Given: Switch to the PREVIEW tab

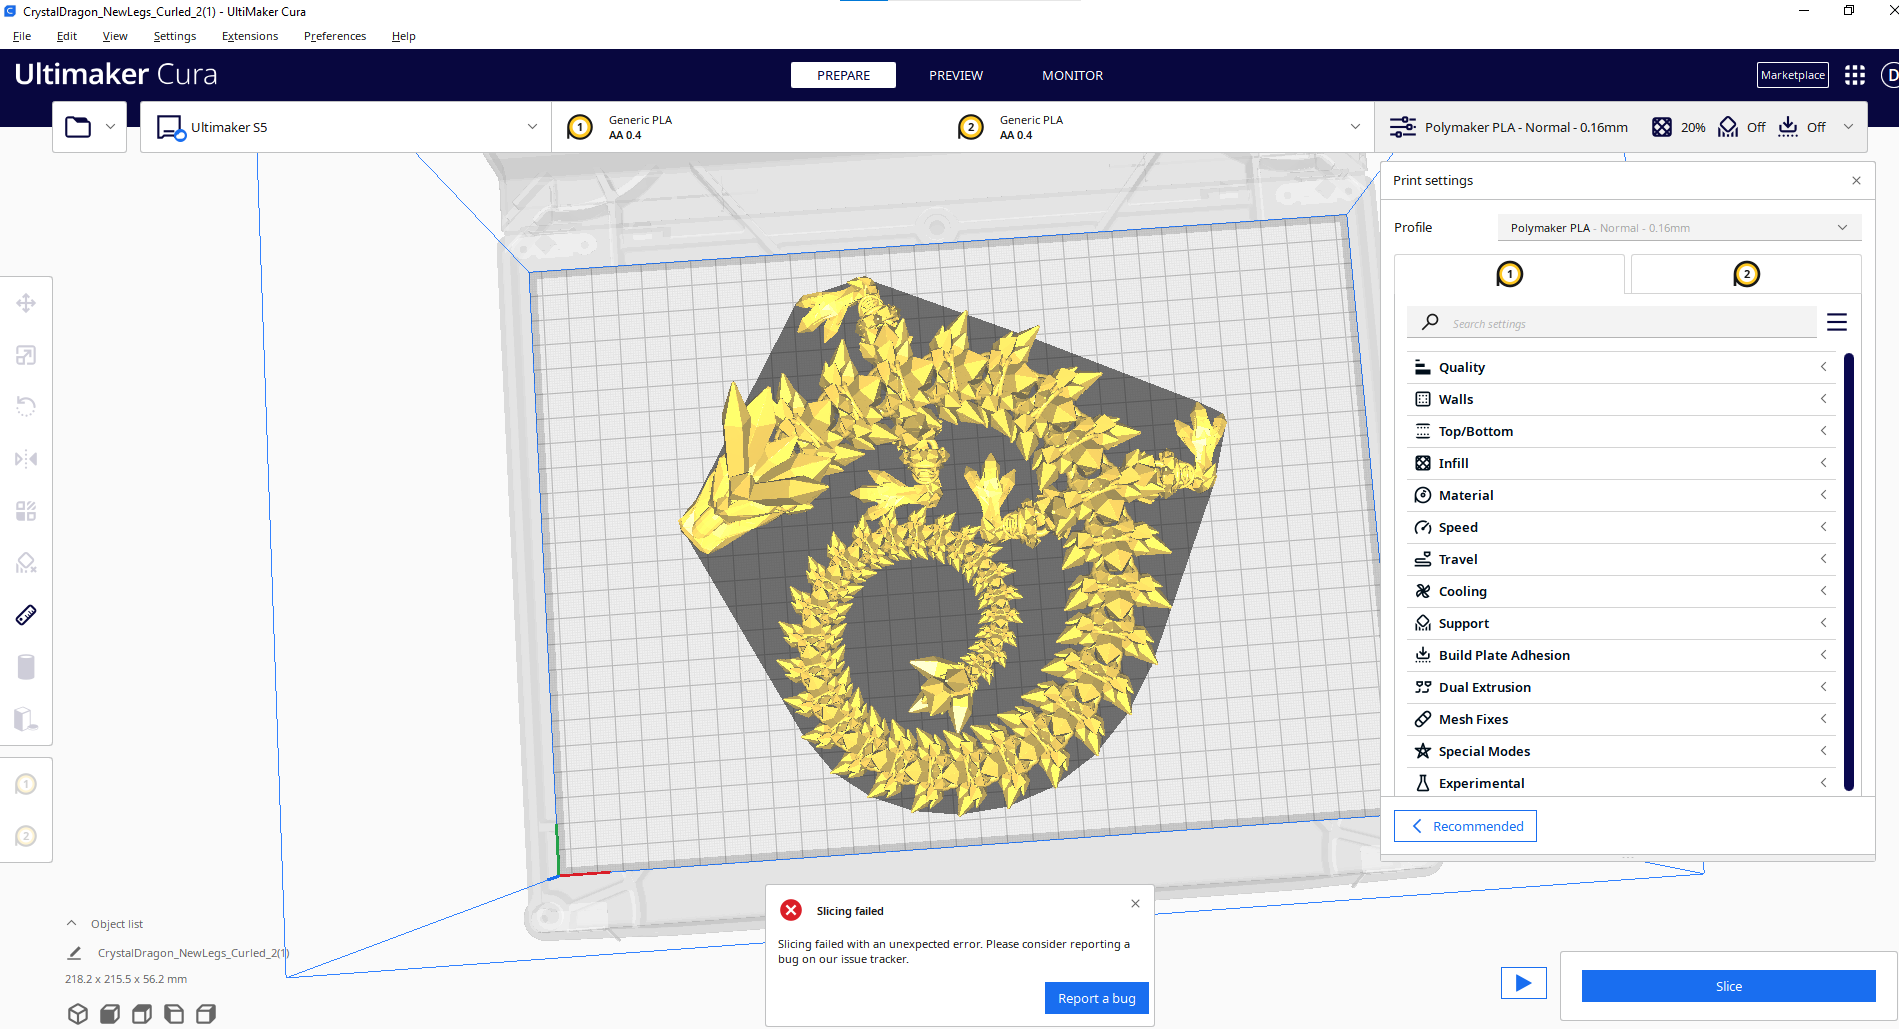Looking at the screenshot, I should click(x=955, y=75).
